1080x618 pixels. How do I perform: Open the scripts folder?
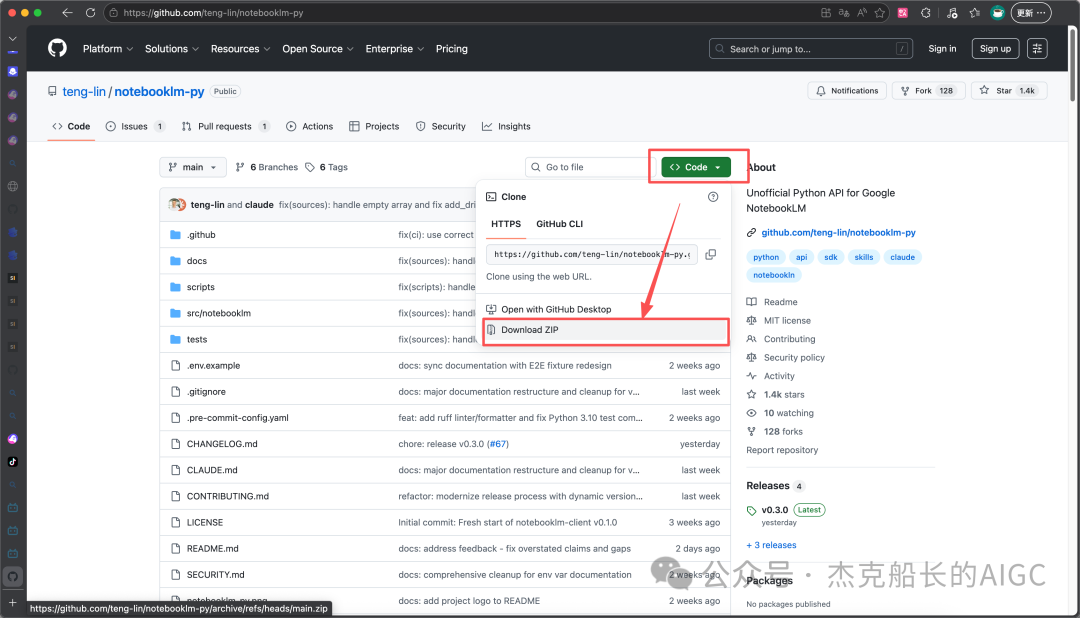tap(200, 287)
